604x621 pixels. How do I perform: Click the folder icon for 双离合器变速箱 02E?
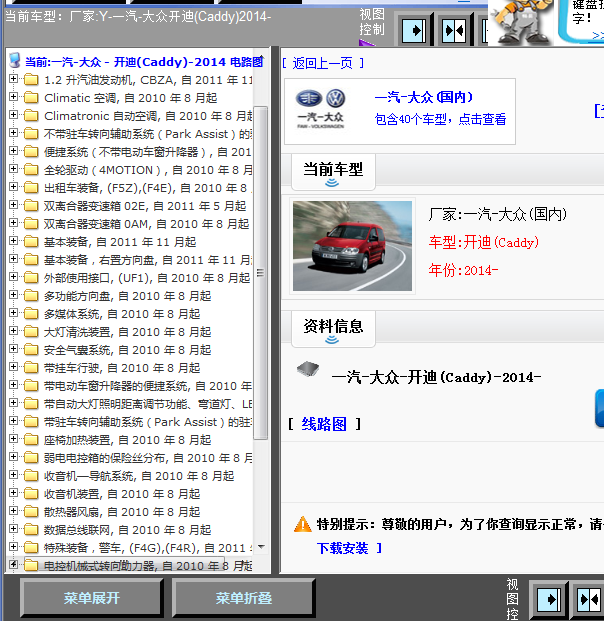click(x=31, y=206)
